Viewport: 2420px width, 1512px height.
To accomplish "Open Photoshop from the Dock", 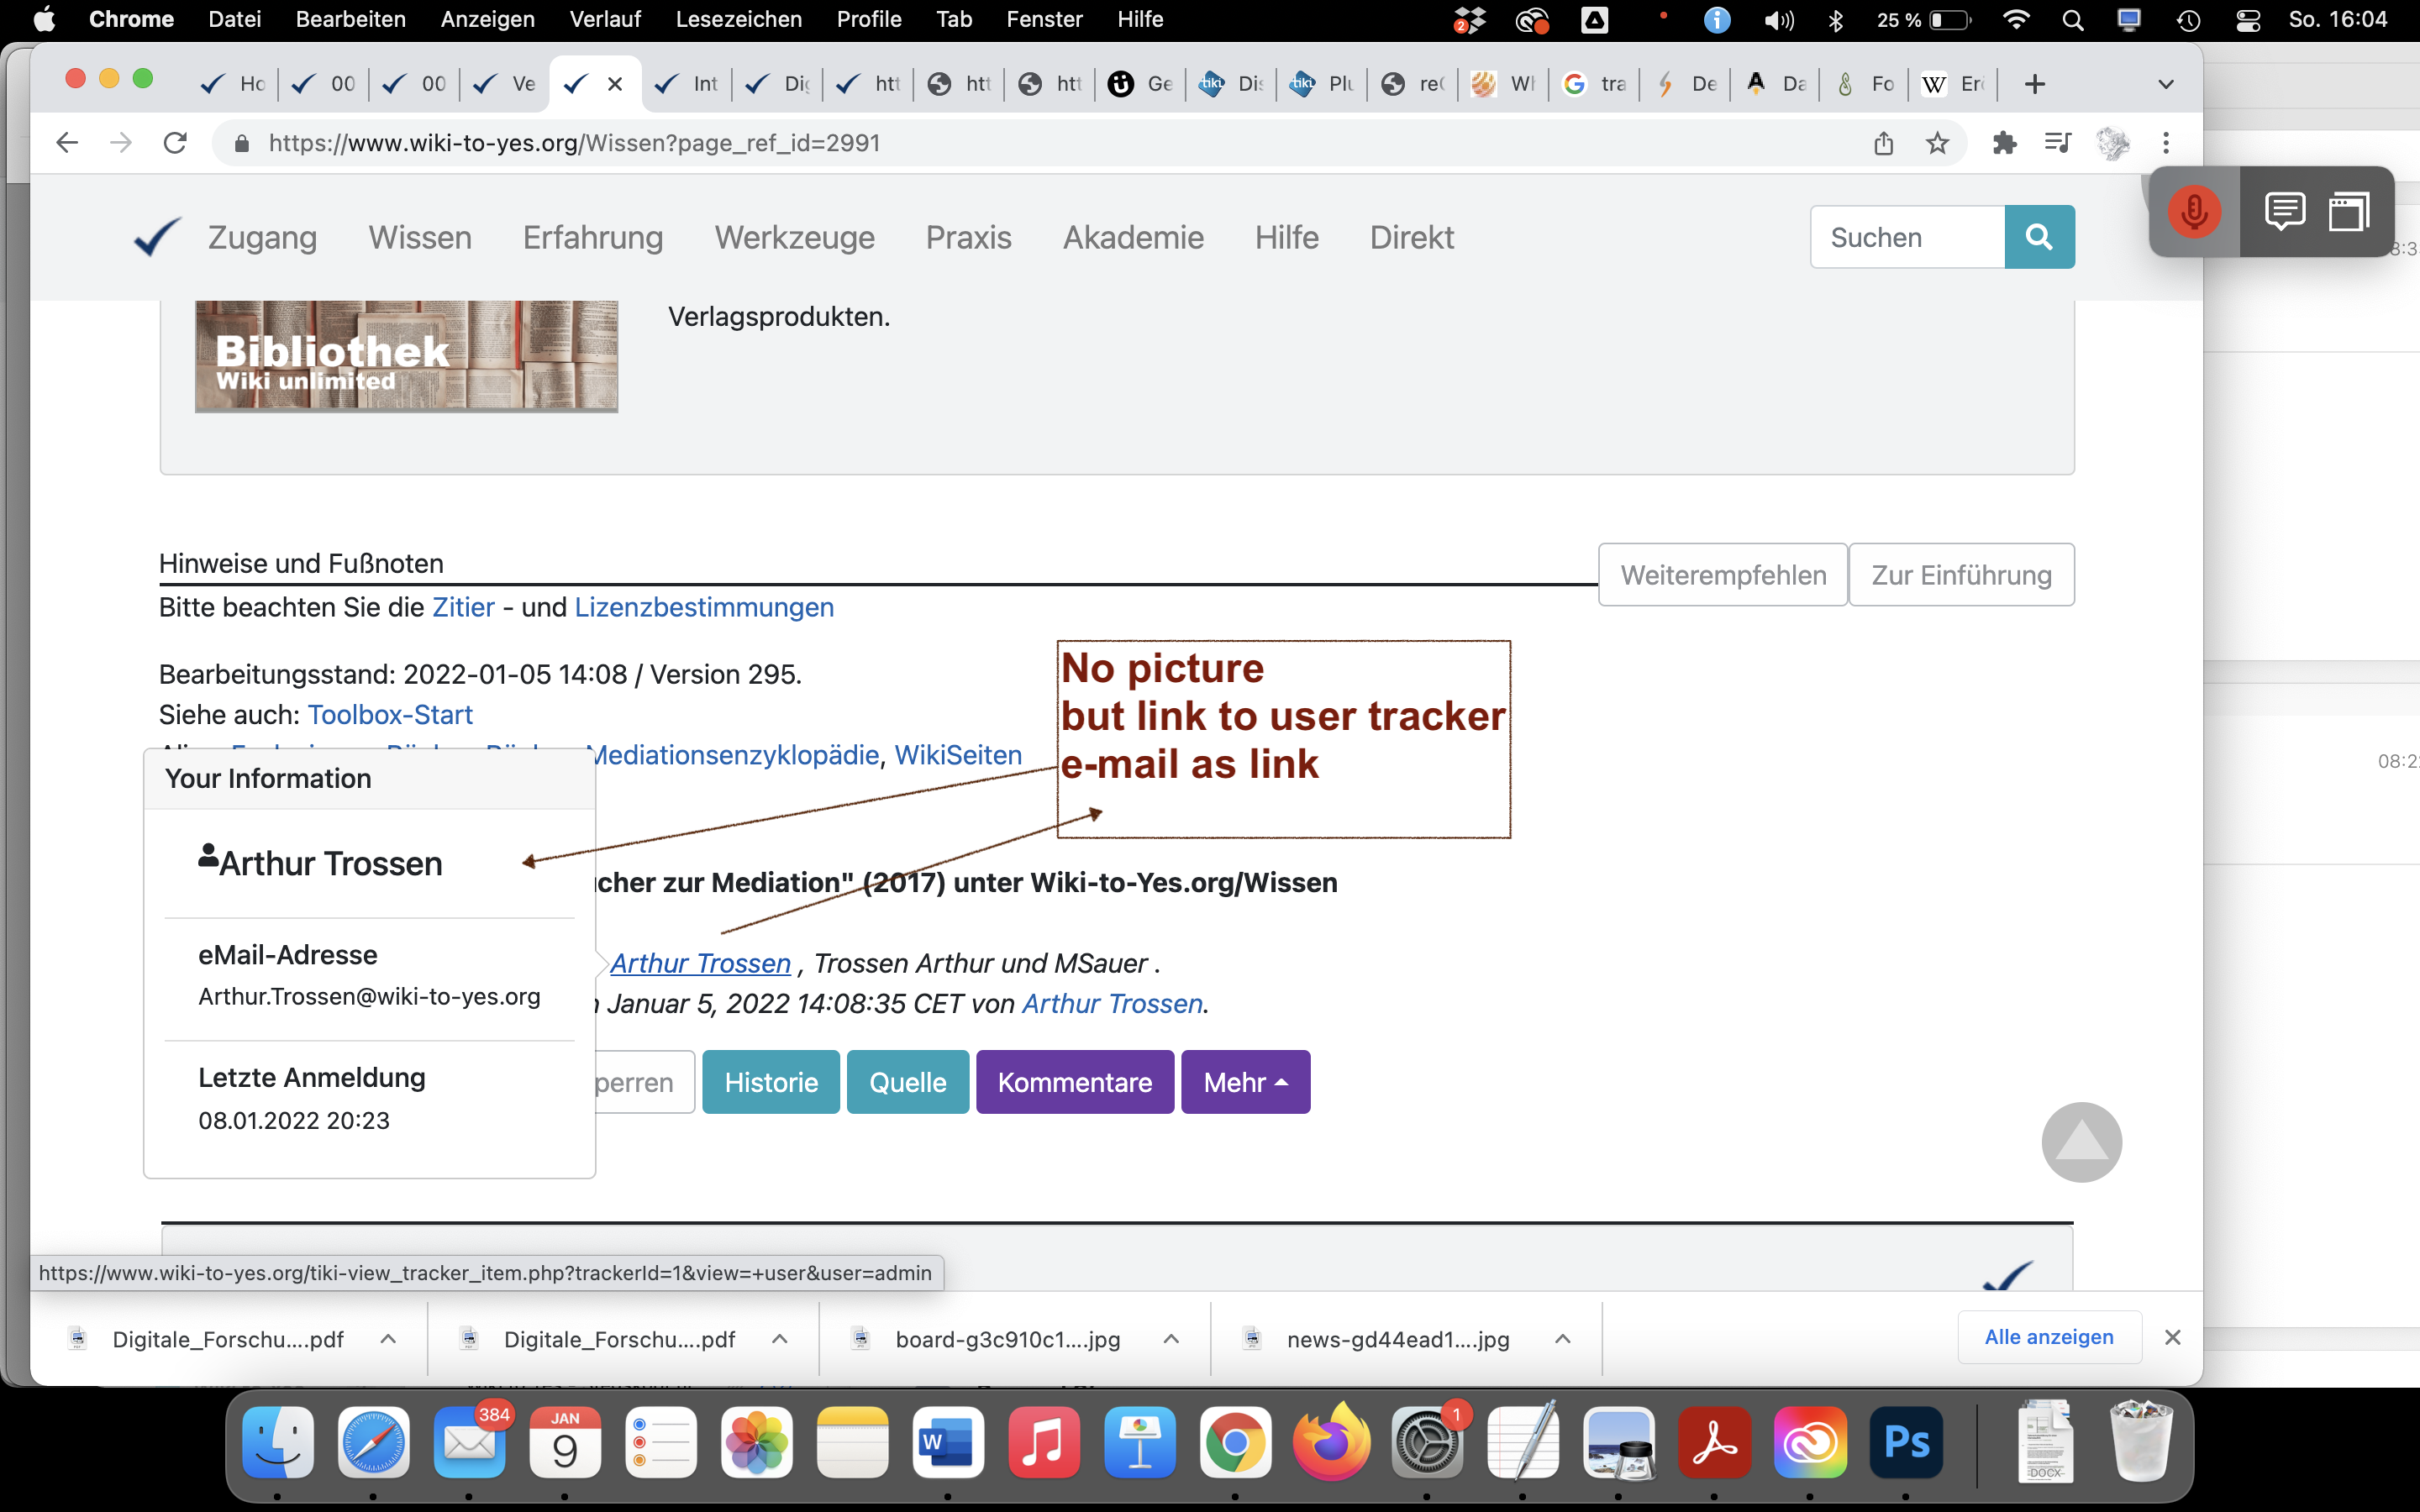I will (1905, 1443).
